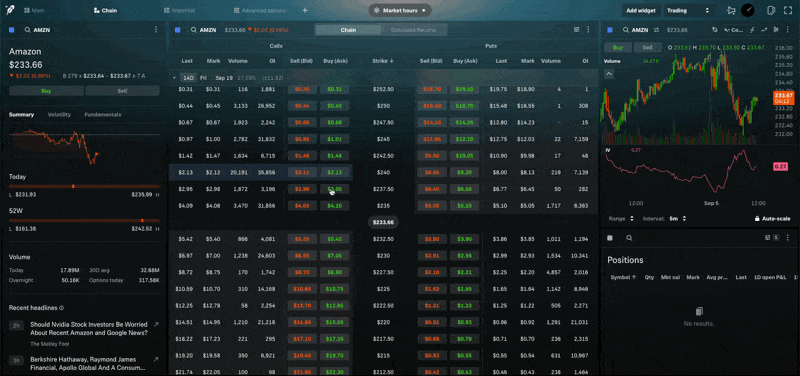Click blue link-color square in options chain header

point(178,30)
